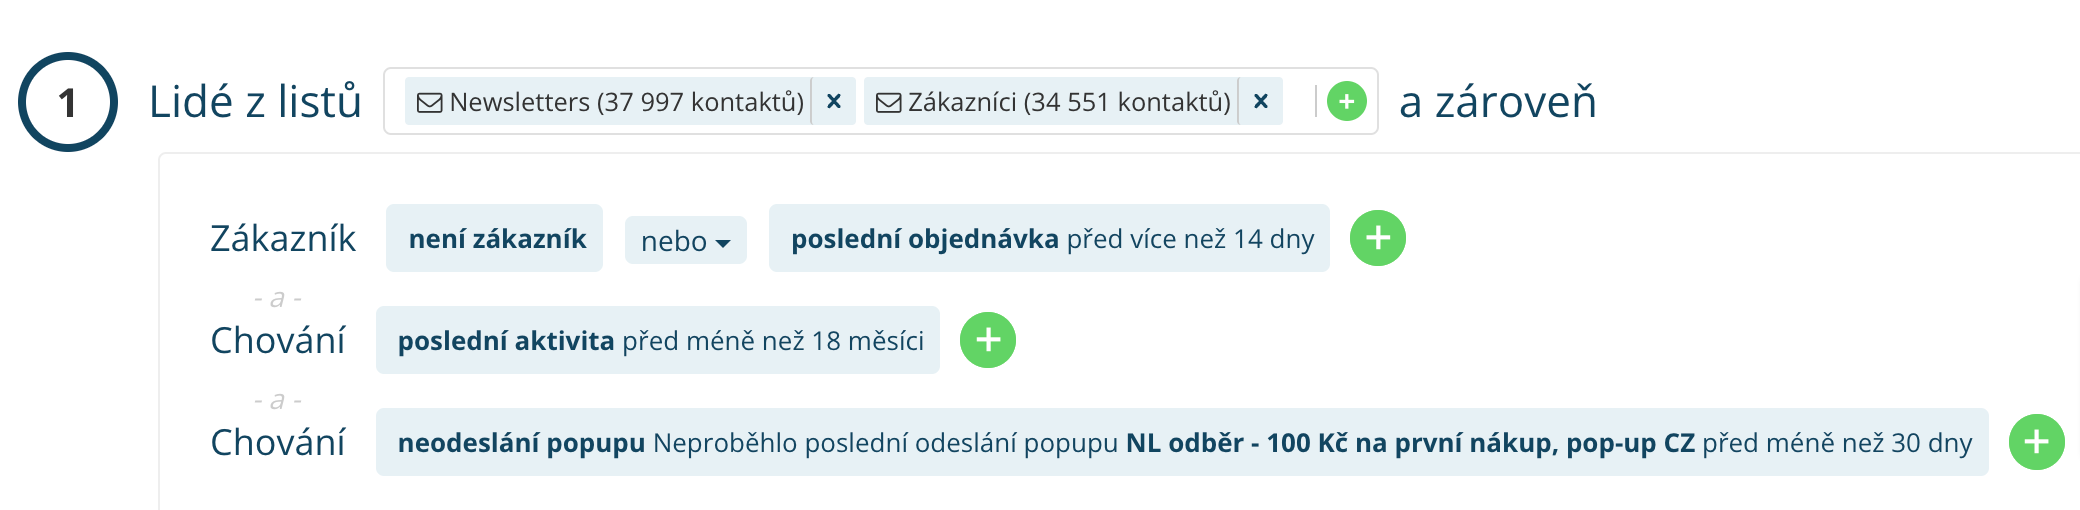
Task: Remove the Zákazníci list tag
Action: coord(1261,101)
